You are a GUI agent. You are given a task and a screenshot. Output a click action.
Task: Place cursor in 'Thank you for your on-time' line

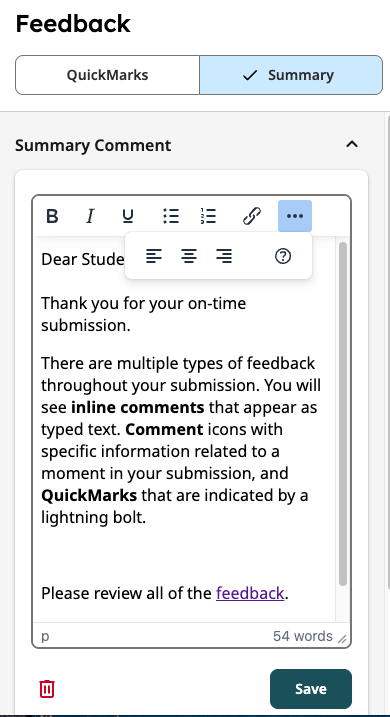[144, 303]
